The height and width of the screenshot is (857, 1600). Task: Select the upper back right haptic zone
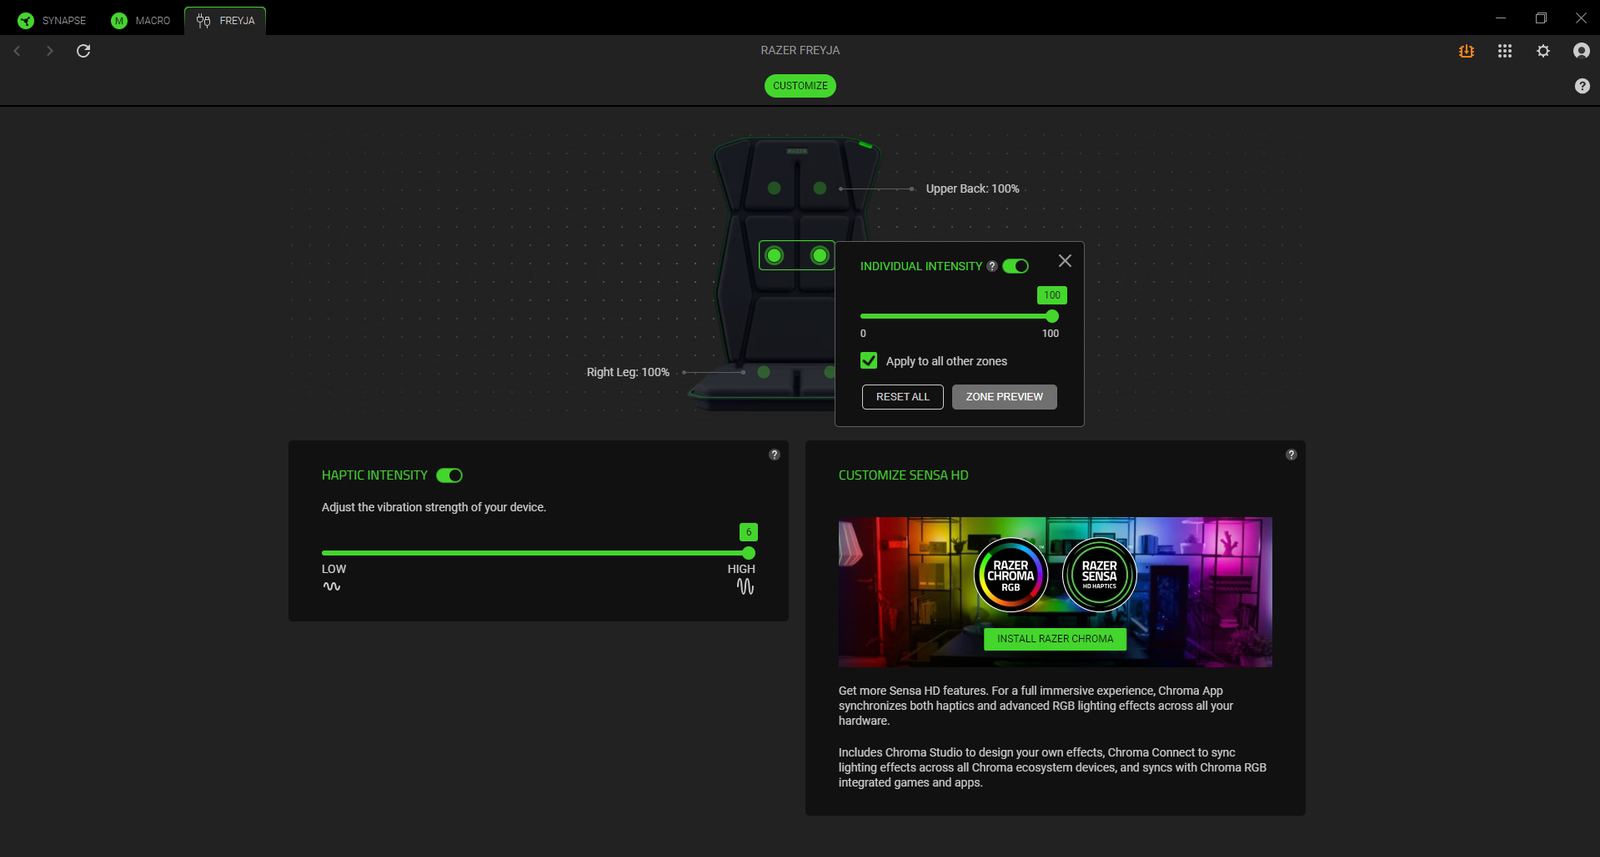[x=820, y=188]
